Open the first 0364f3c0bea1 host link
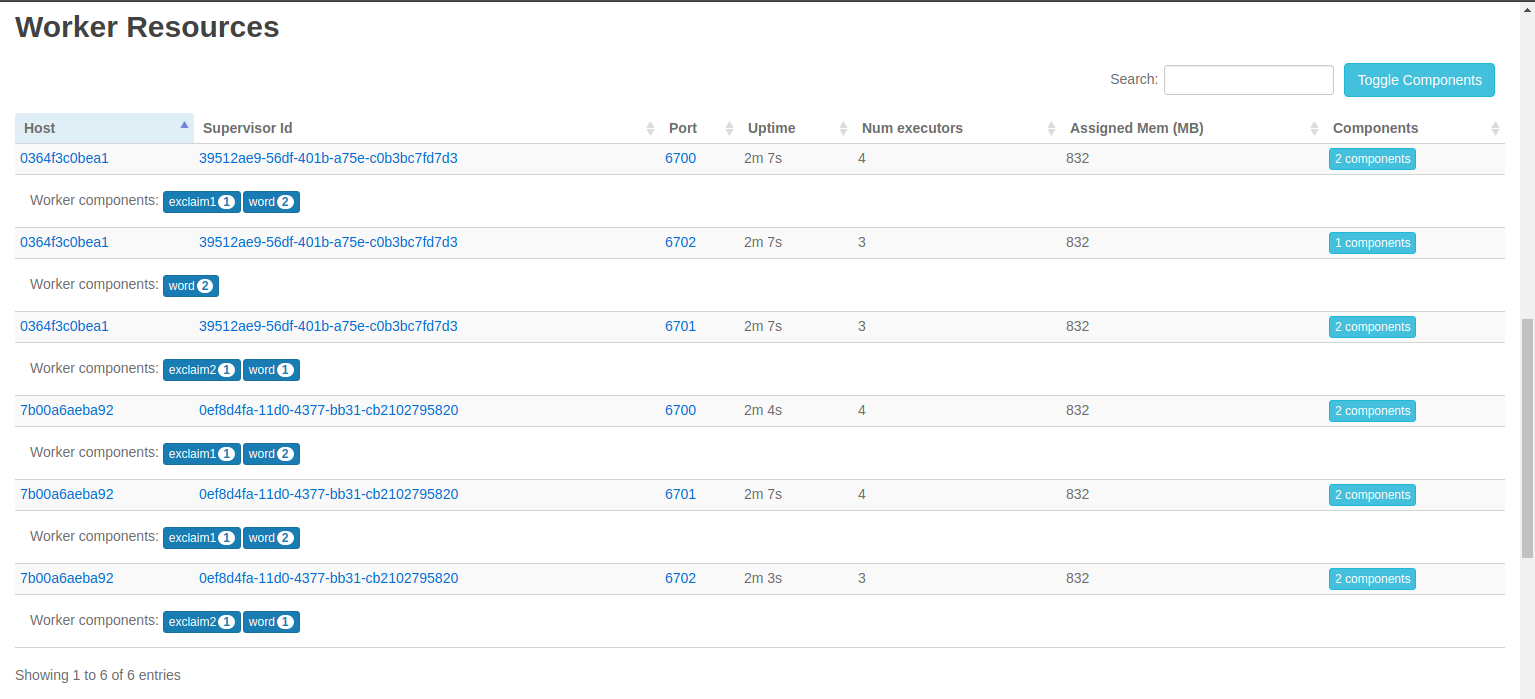 point(64,158)
